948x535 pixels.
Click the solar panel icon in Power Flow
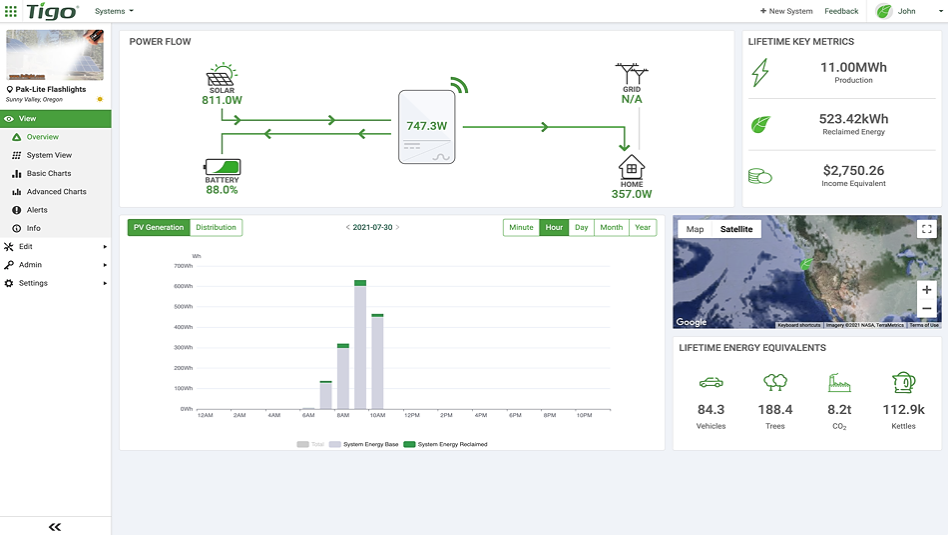(221, 76)
